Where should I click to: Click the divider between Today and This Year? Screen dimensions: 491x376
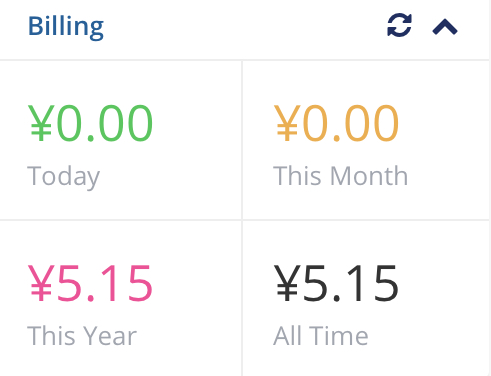click(120, 220)
